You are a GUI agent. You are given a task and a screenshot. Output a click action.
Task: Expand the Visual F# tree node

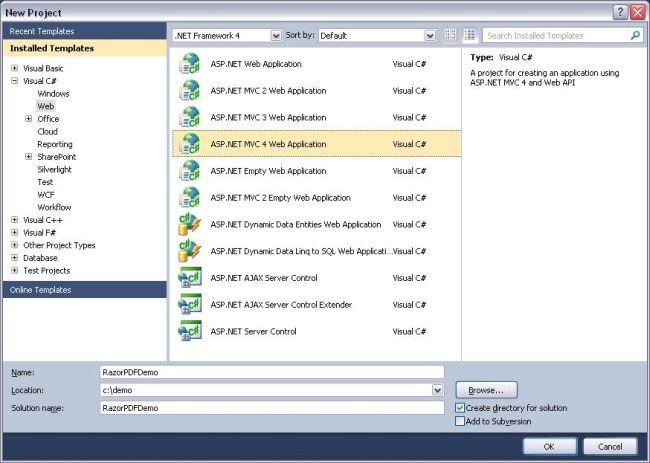coord(15,233)
